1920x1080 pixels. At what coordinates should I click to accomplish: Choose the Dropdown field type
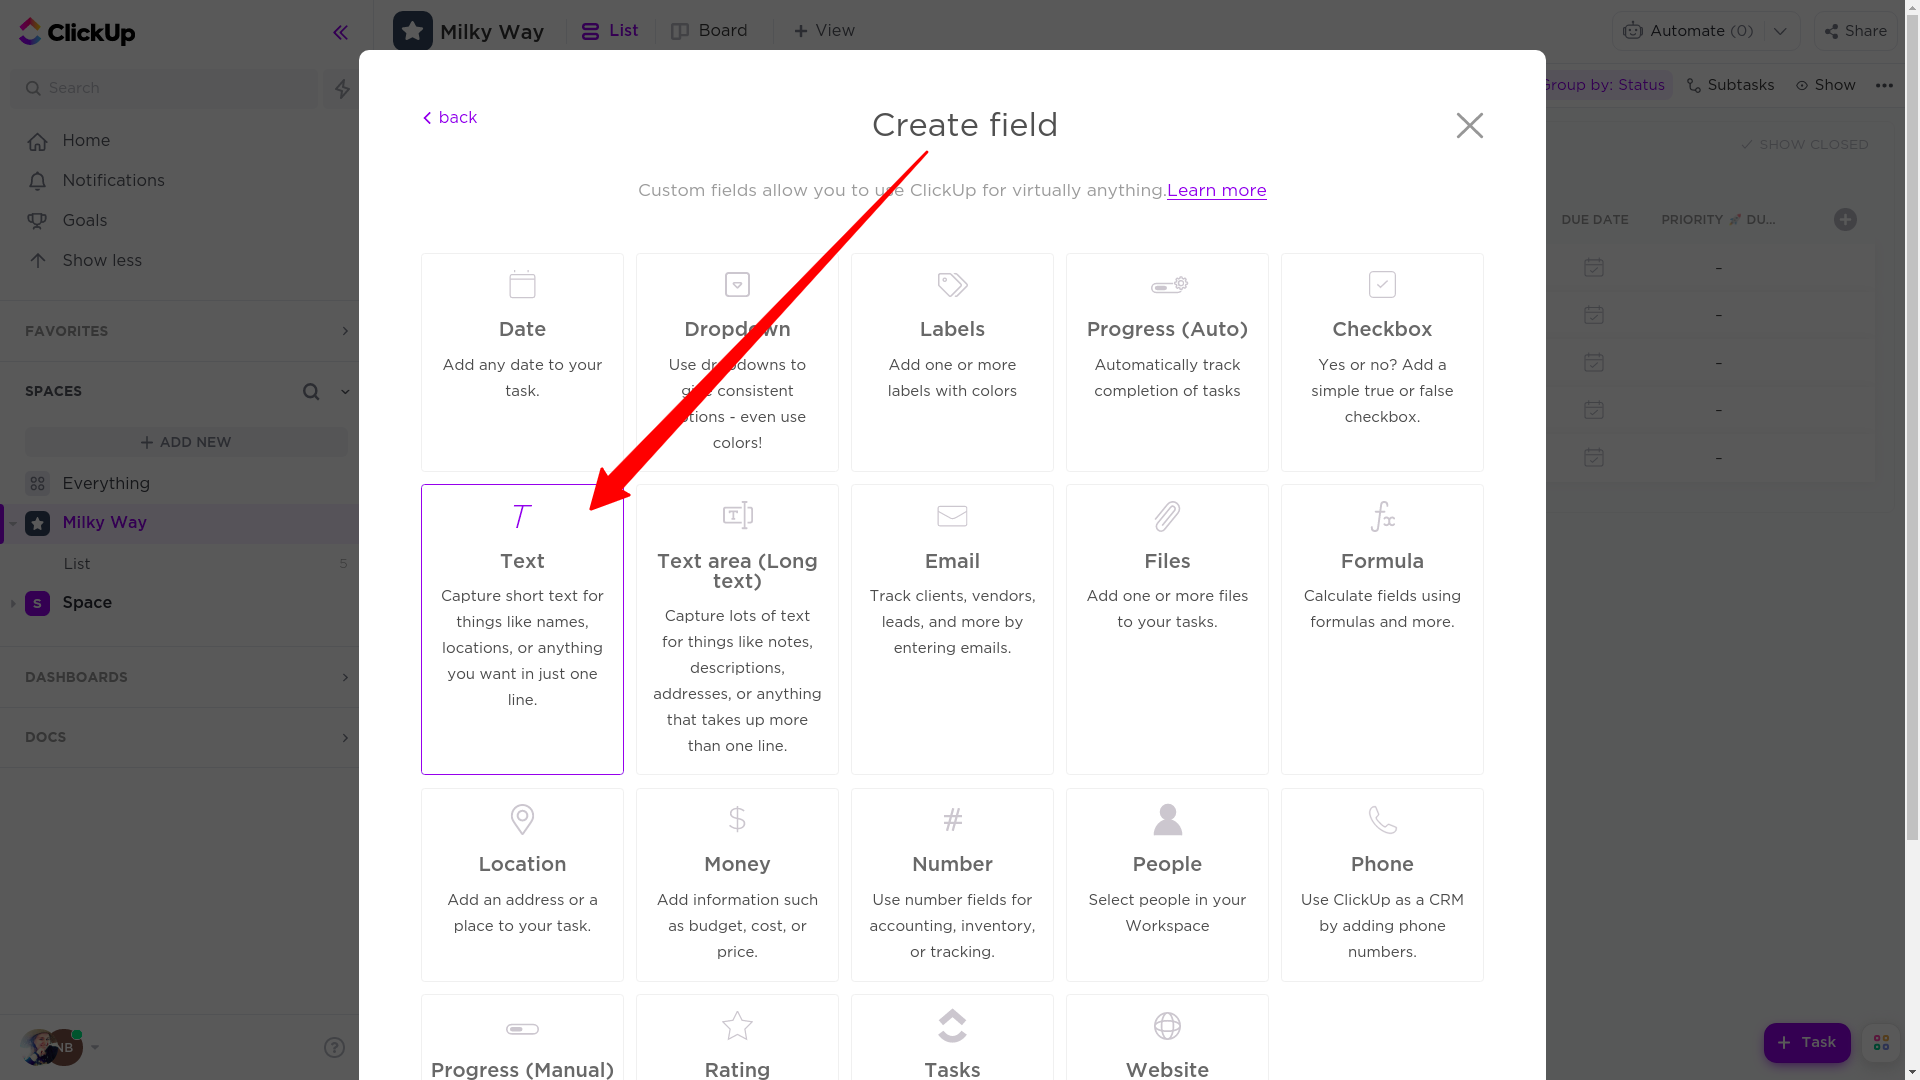[x=737, y=362]
